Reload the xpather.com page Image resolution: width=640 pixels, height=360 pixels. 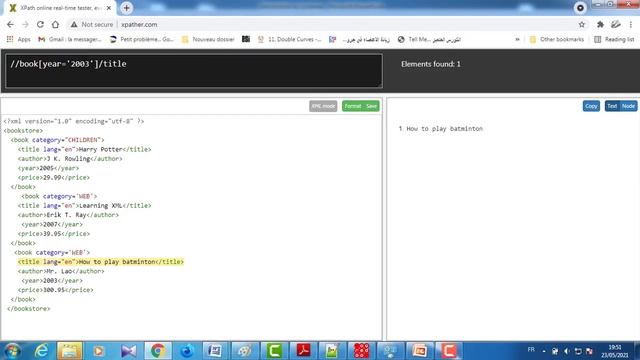point(40,24)
